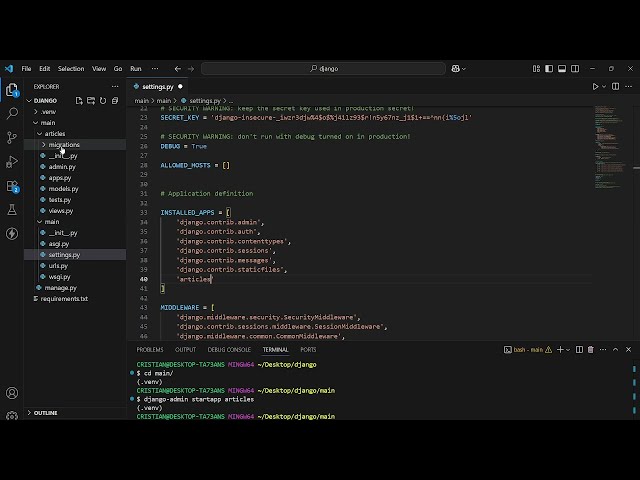Collapse all folders in Explorer
640x480 pixels.
[x=115, y=100]
